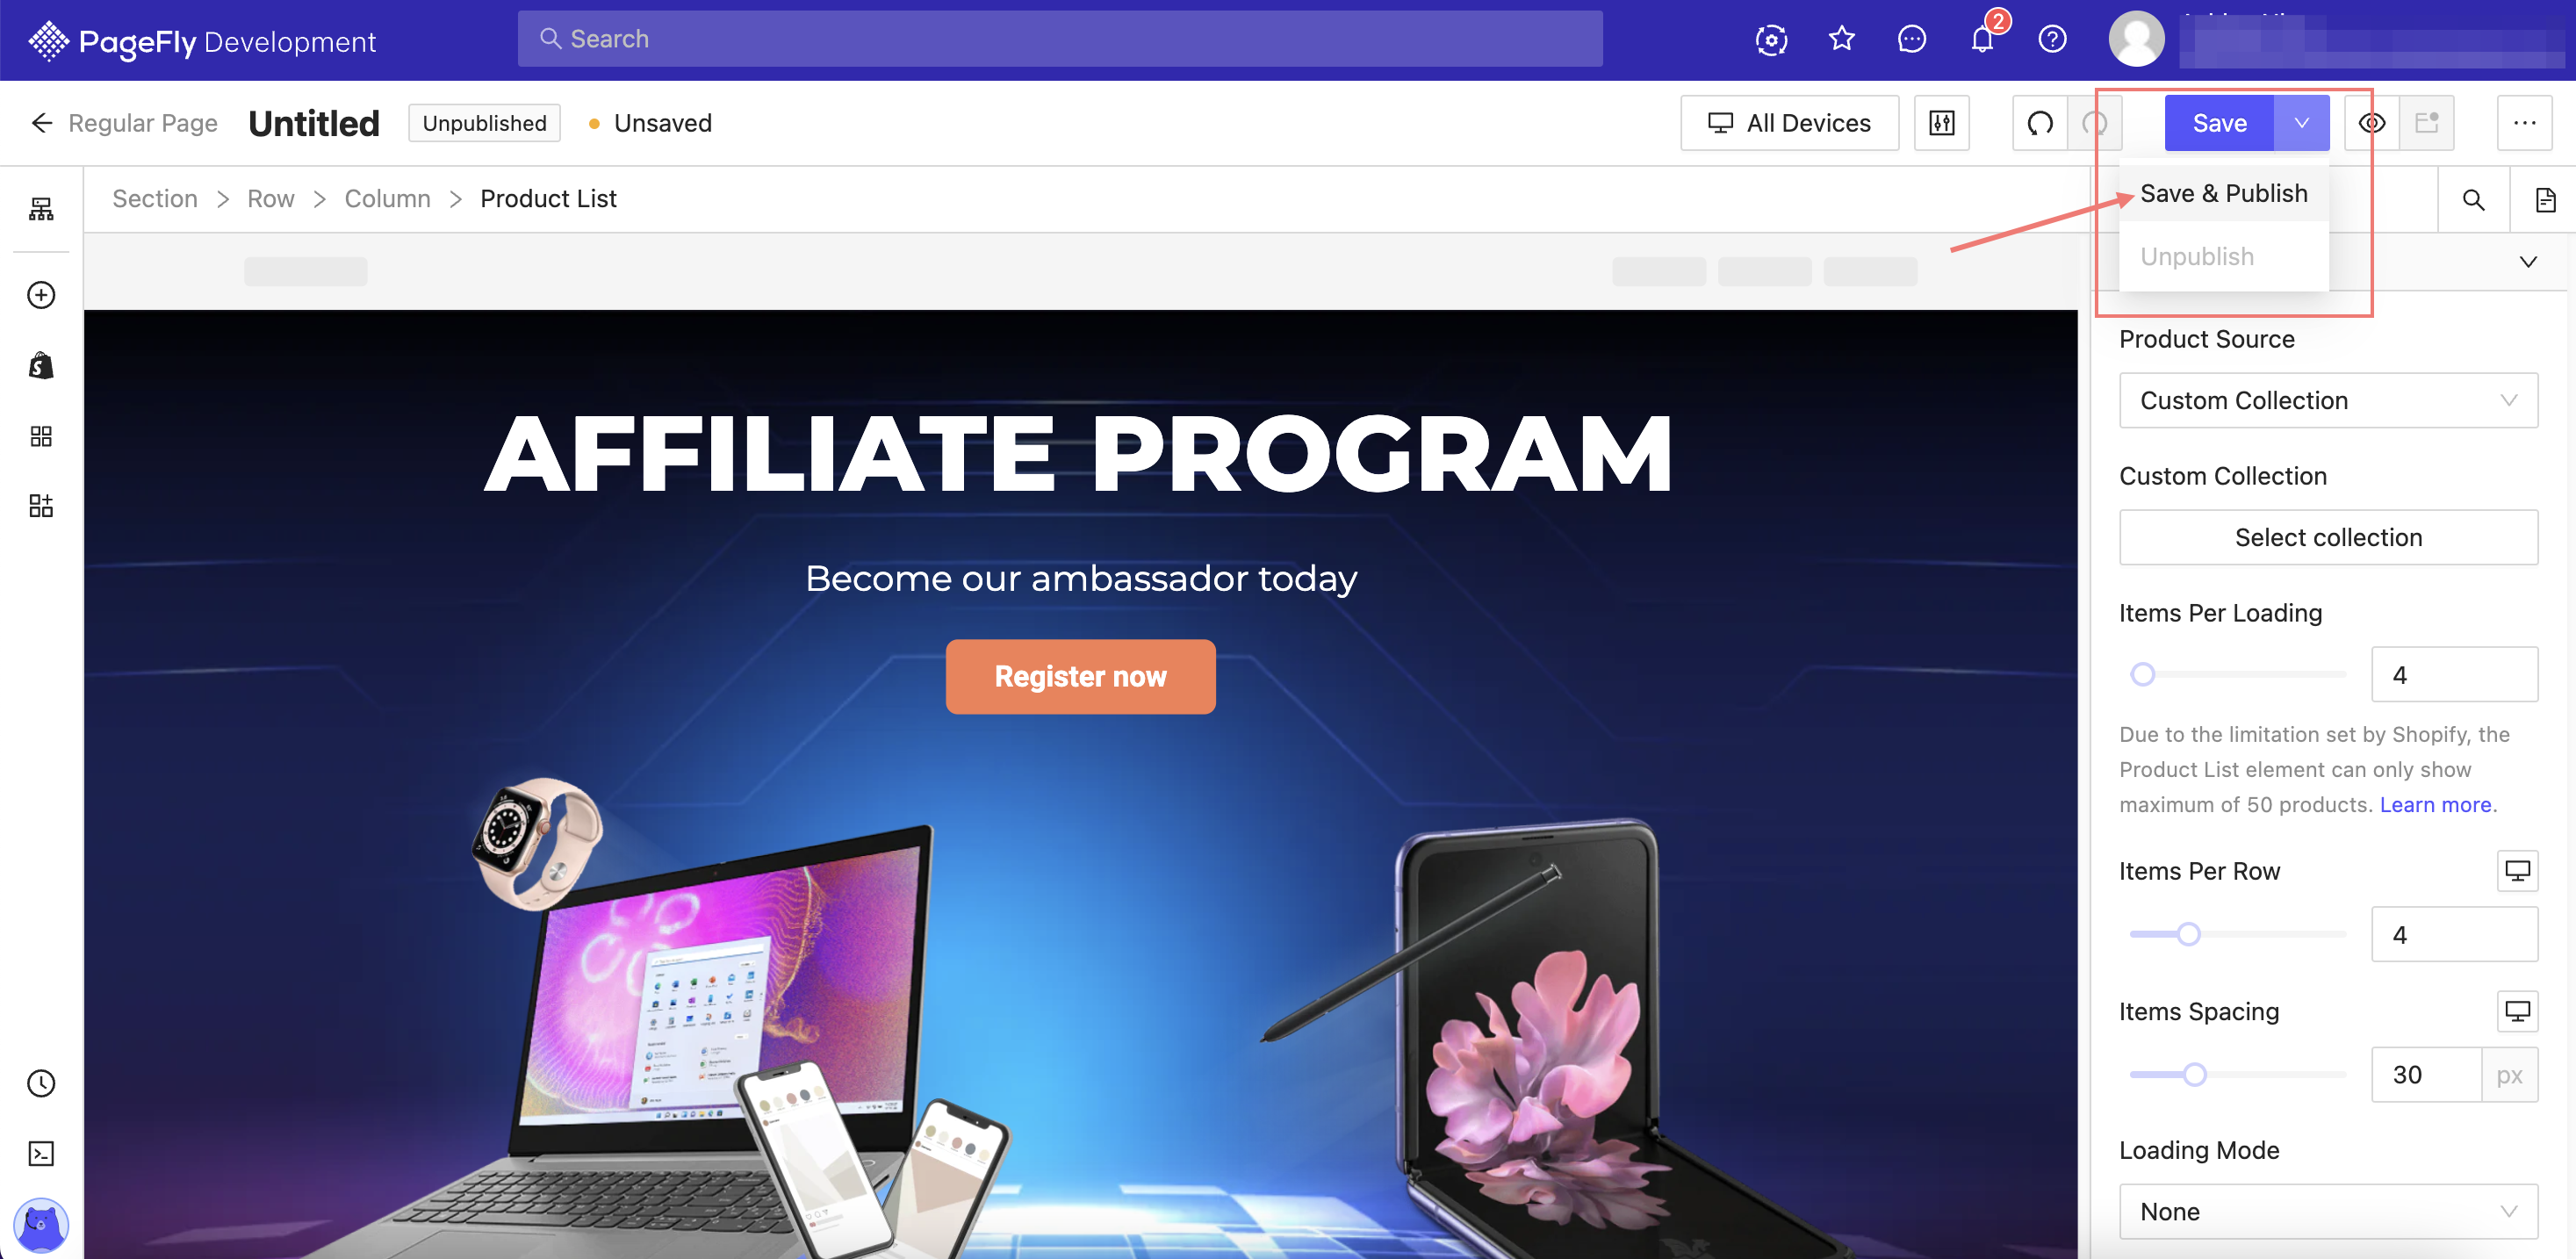Open the Shopify elements bag icon

41,366
